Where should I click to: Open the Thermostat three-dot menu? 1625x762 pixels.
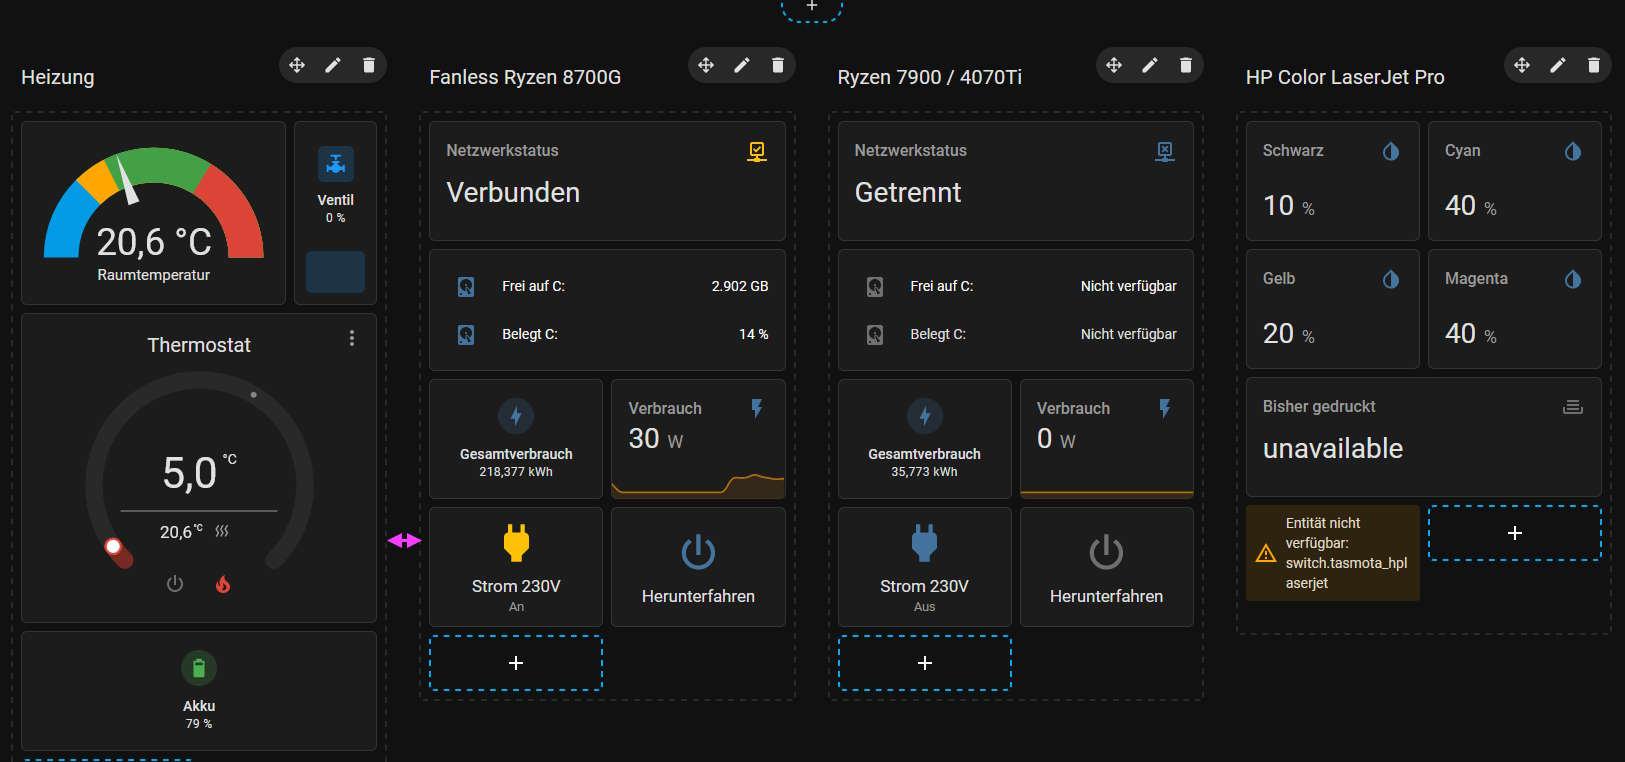352,338
